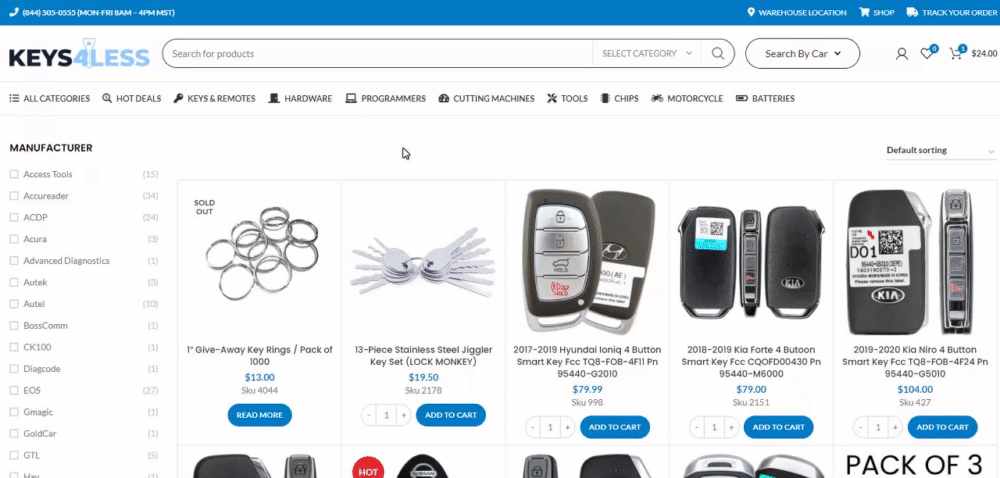Open the Default sorting dropdown
1000x478 pixels.
coord(941,150)
